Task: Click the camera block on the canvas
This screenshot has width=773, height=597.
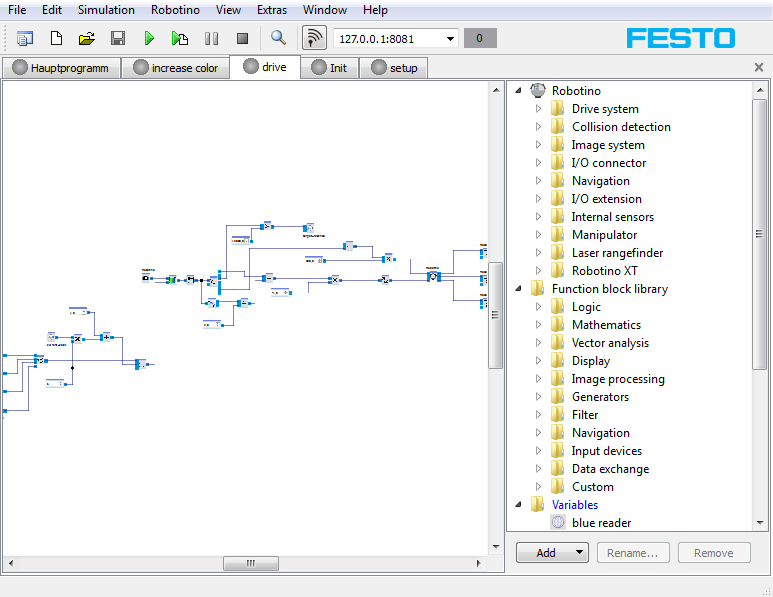Action: click(146, 278)
